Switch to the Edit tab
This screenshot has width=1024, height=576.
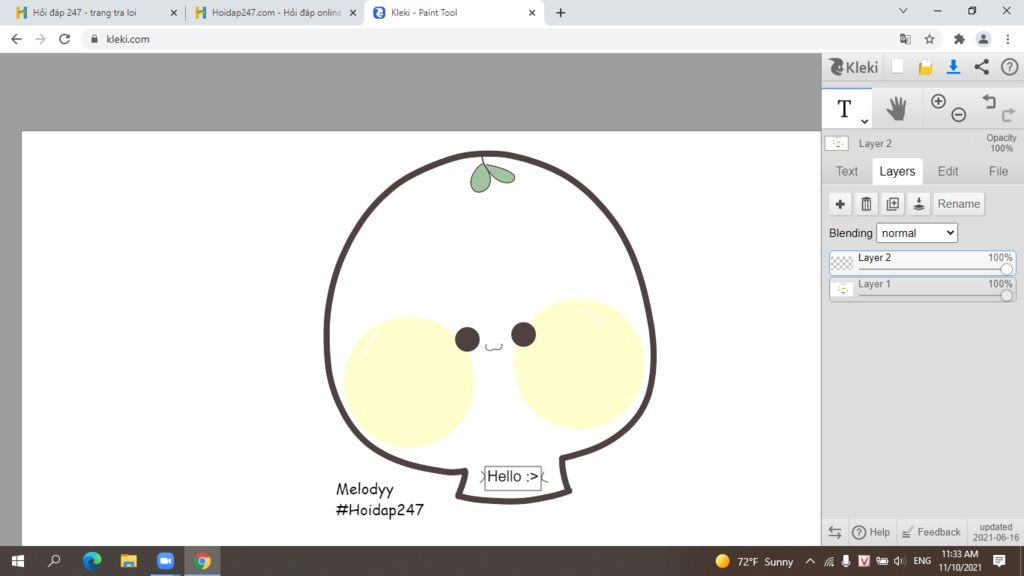point(948,171)
